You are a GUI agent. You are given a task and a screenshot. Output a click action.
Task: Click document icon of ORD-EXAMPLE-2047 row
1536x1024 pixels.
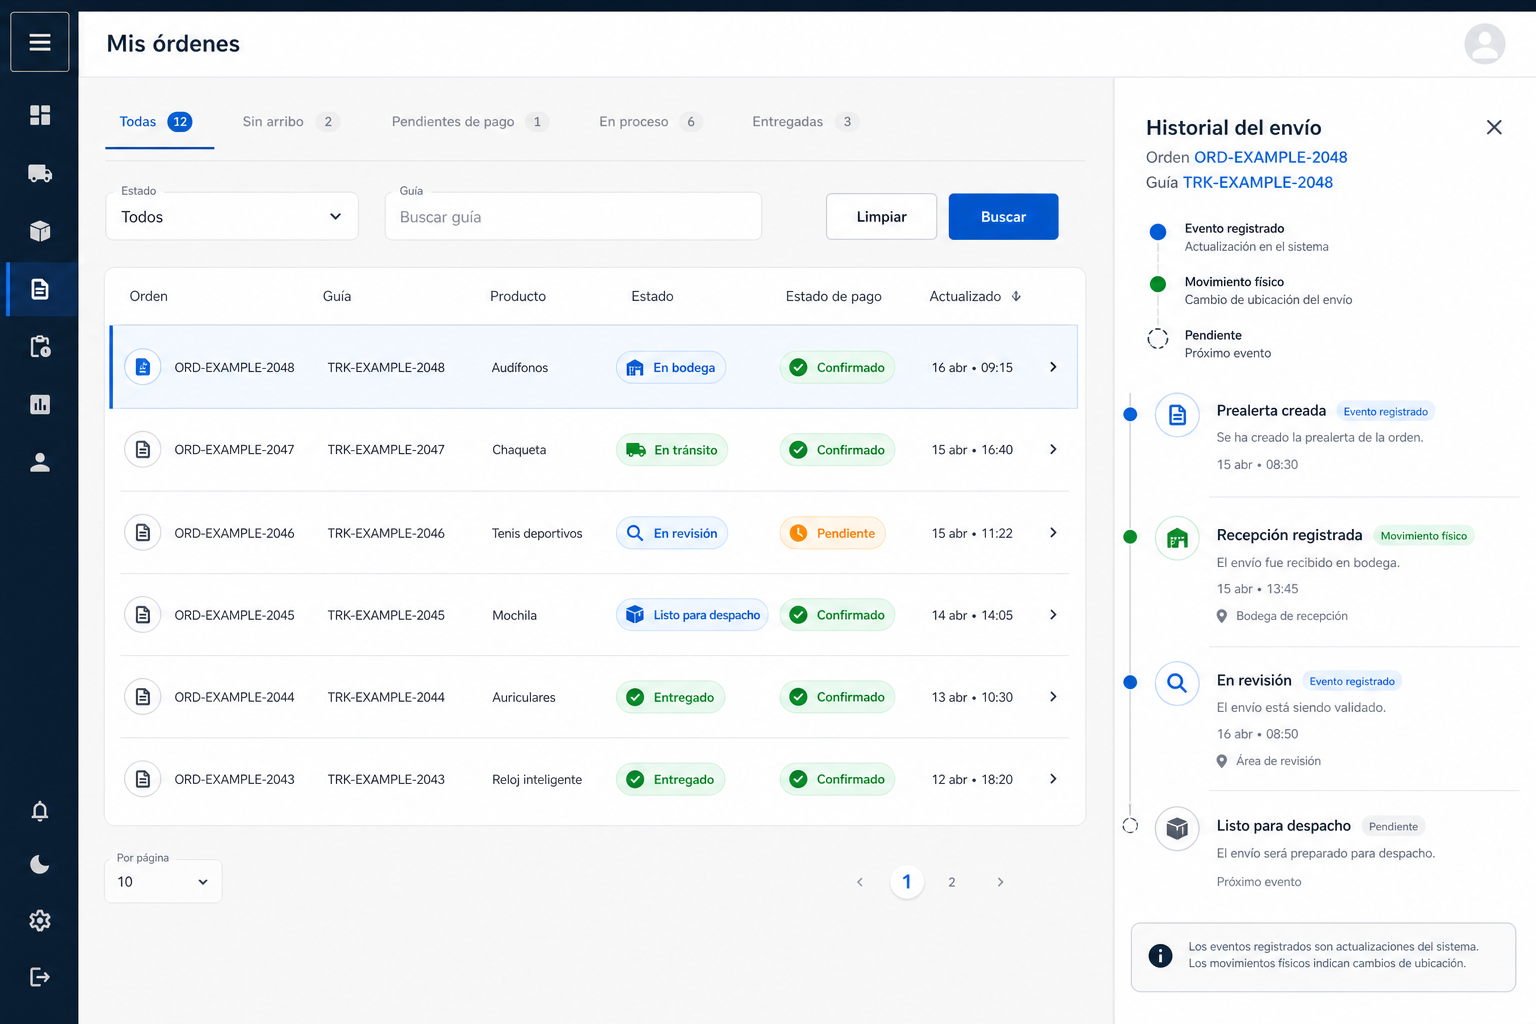[143, 450]
